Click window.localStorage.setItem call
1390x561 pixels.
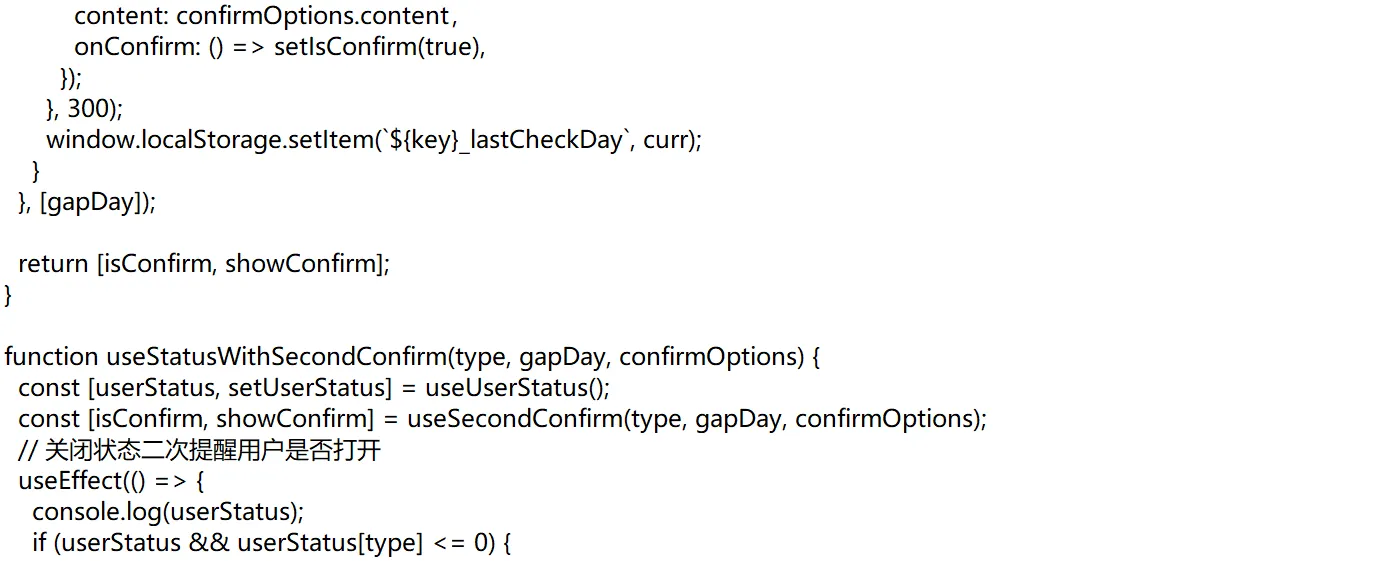(208, 139)
